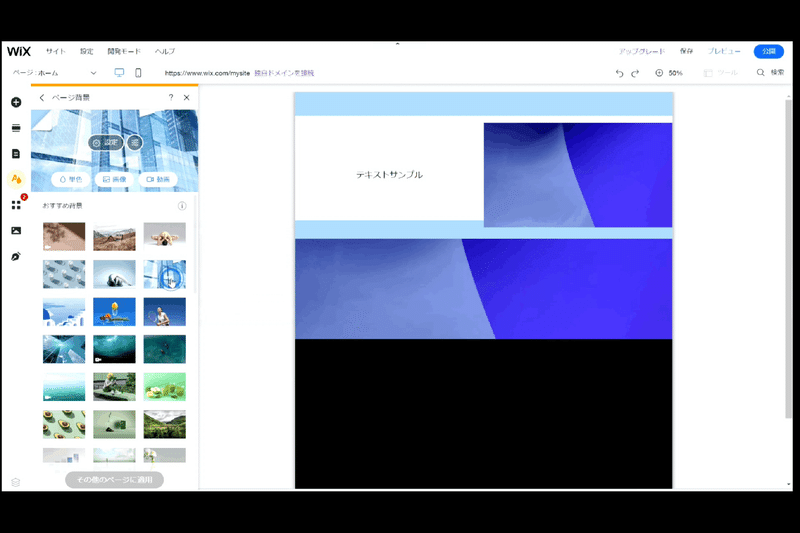Click the blue 公開 publish button
Screen dimensions: 800x533
tap(769, 51)
